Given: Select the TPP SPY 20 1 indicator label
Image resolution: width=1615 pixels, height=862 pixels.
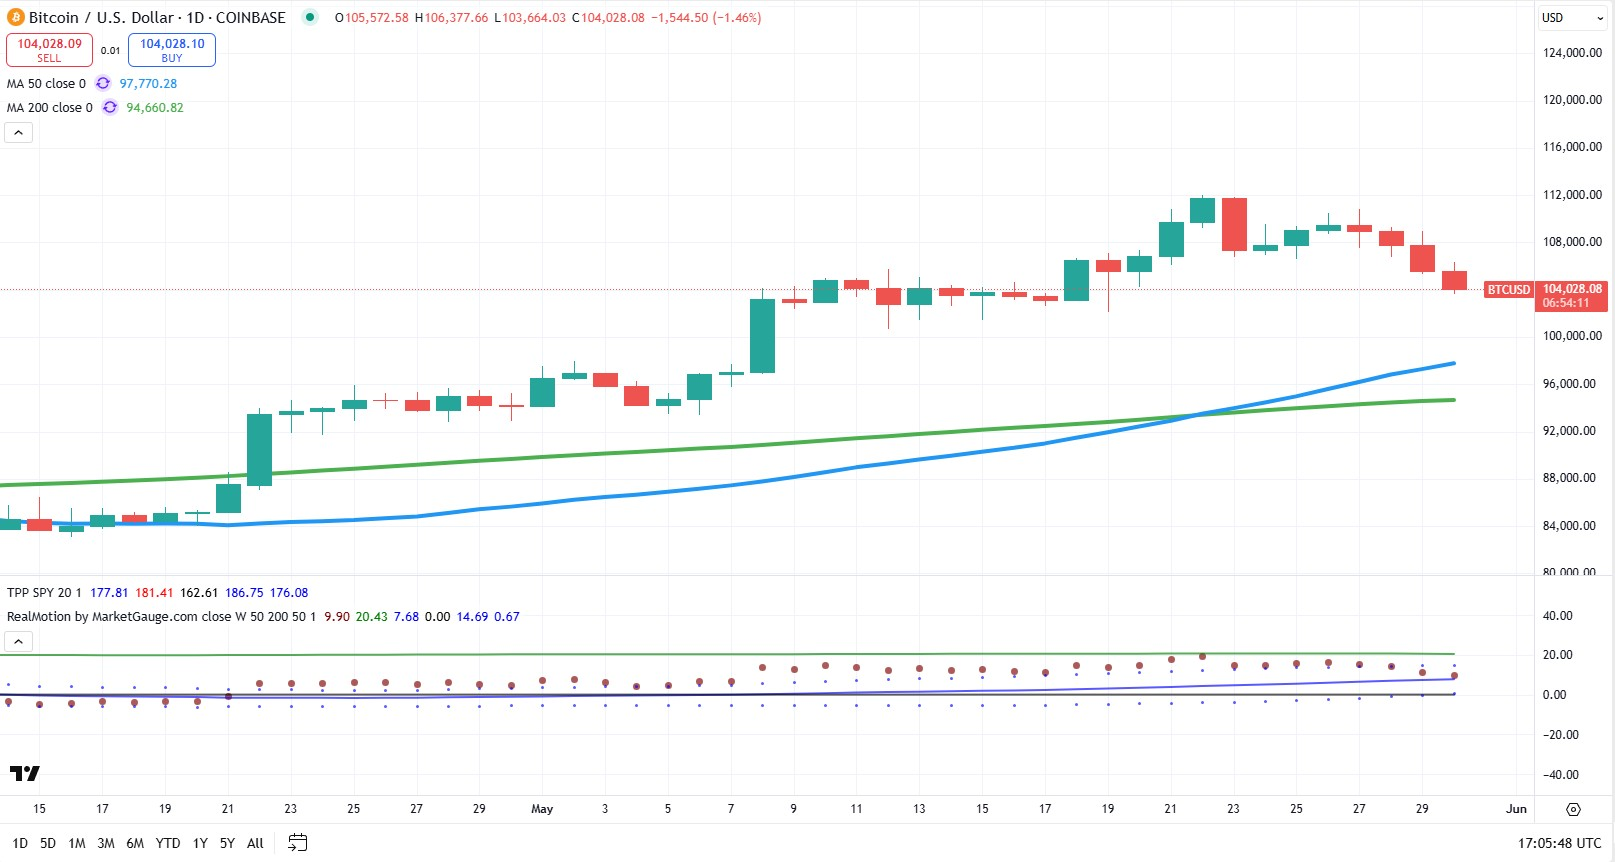Looking at the screenshot, I should click(44, 592).
